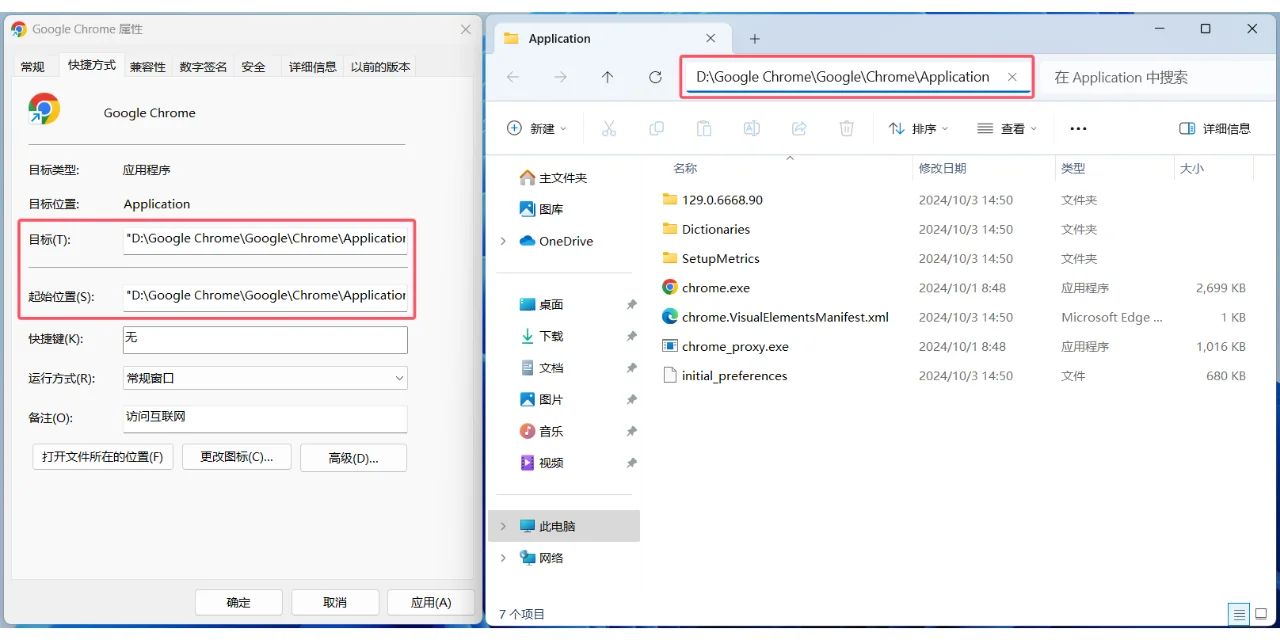Click the 高级 button
1280x640 pixels.
[x=353, y=458]
